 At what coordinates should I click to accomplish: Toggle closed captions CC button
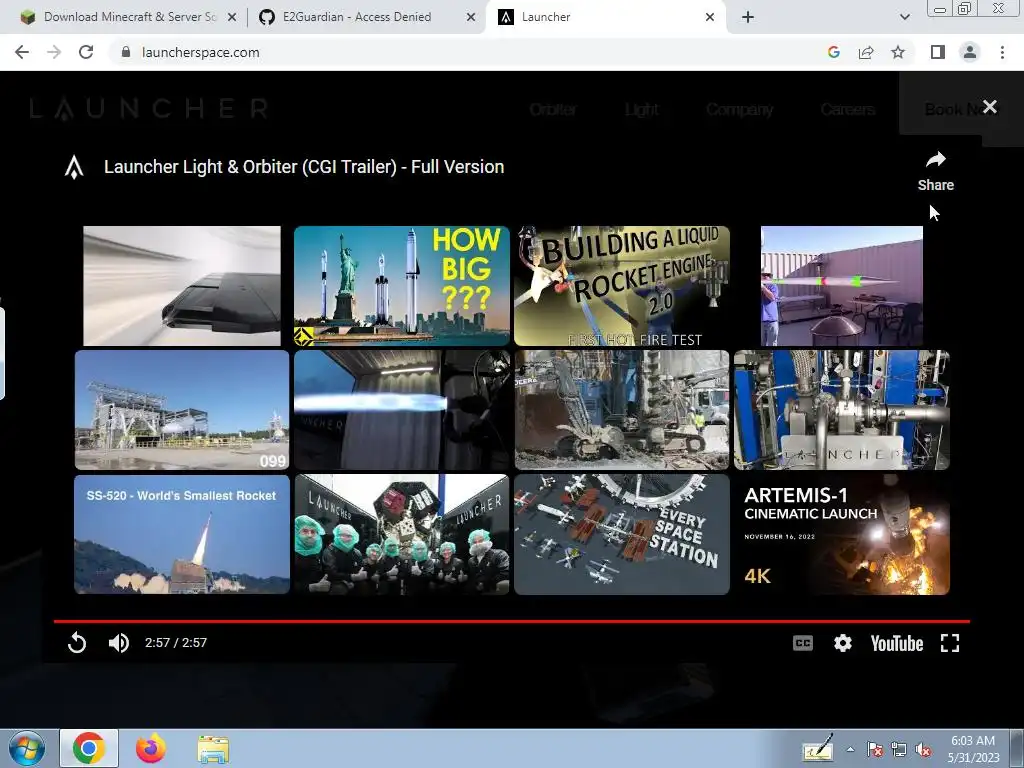coord(803,643)
